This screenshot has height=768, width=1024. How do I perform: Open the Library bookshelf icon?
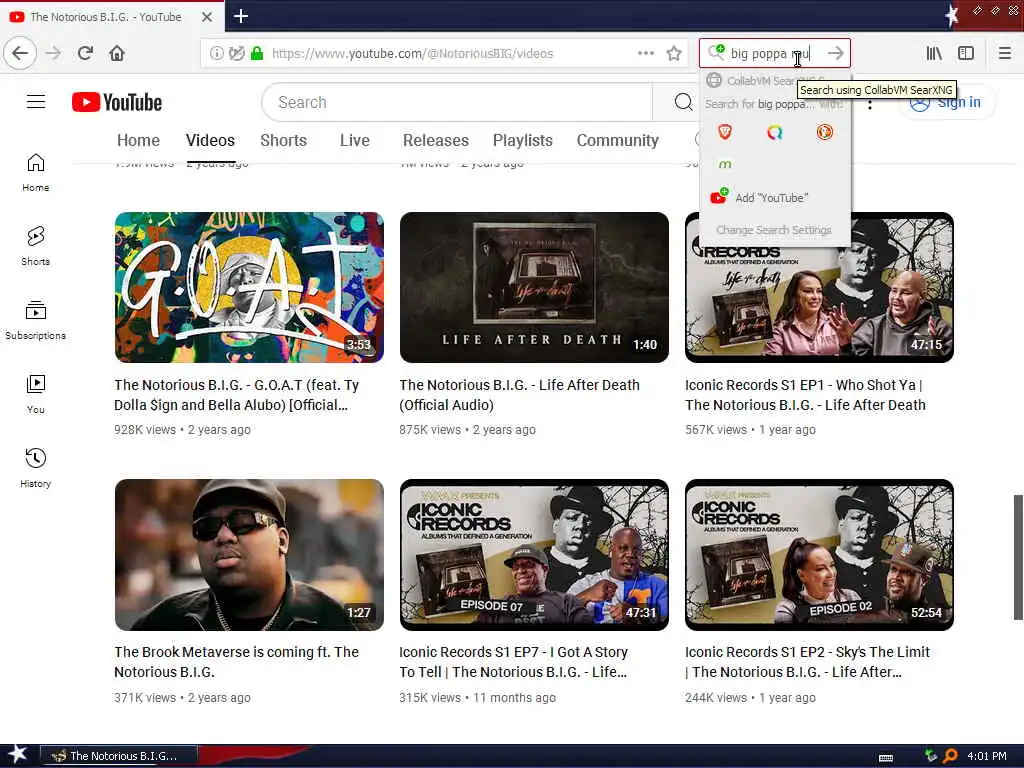click(934, 53)
